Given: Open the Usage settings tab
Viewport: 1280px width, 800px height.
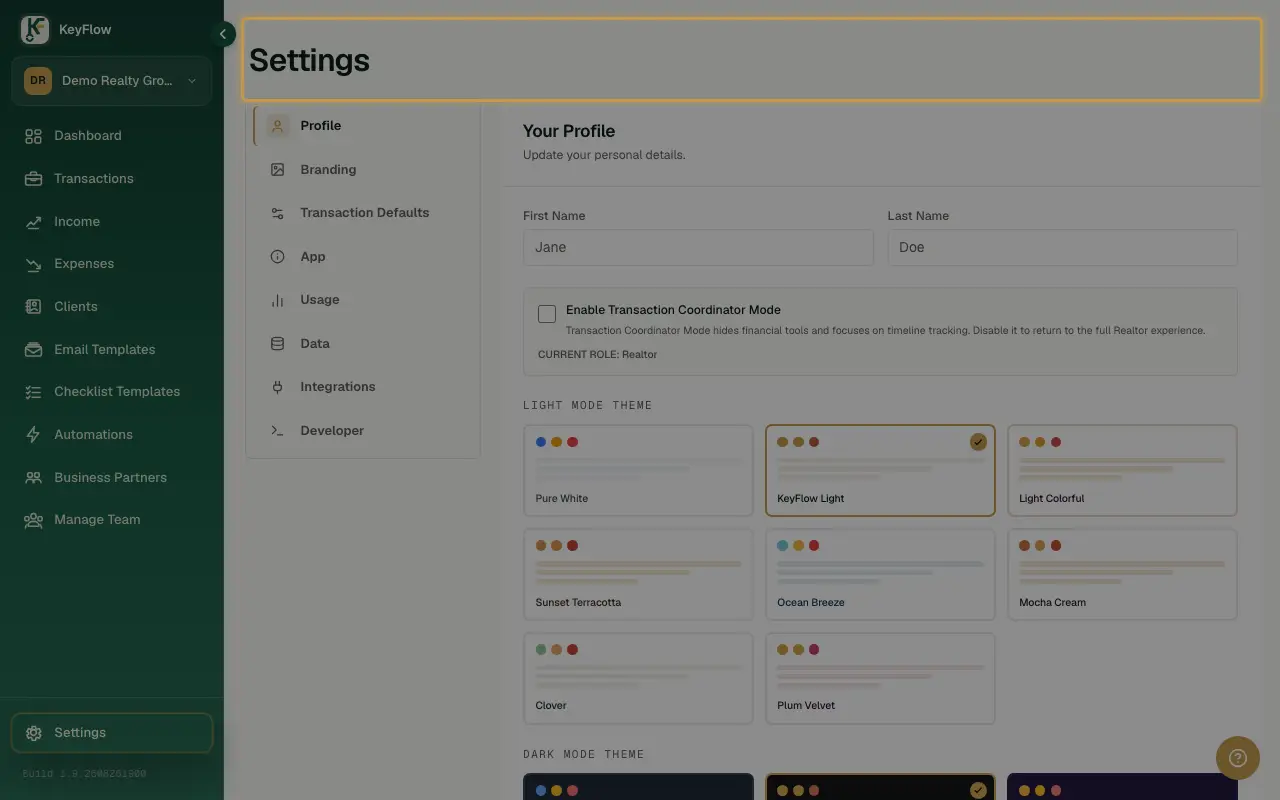Looking at the screenshot, I should (363, 300).
